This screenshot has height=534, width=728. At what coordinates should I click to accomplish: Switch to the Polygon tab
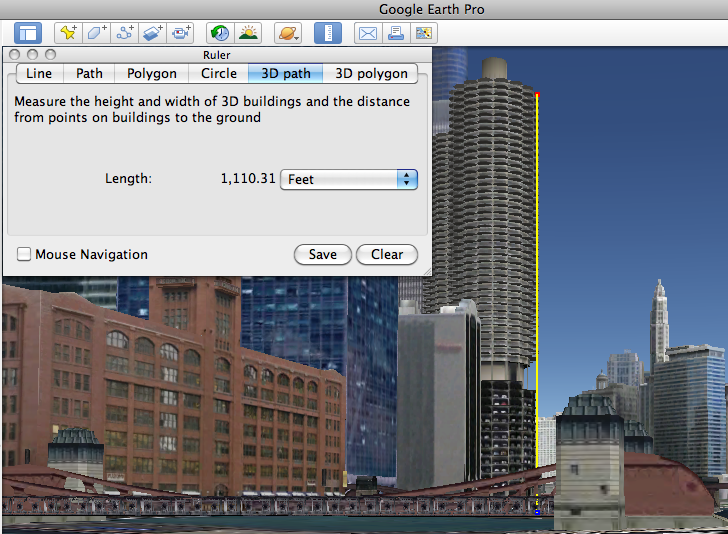pyautogui.click(x=152, y=73)
